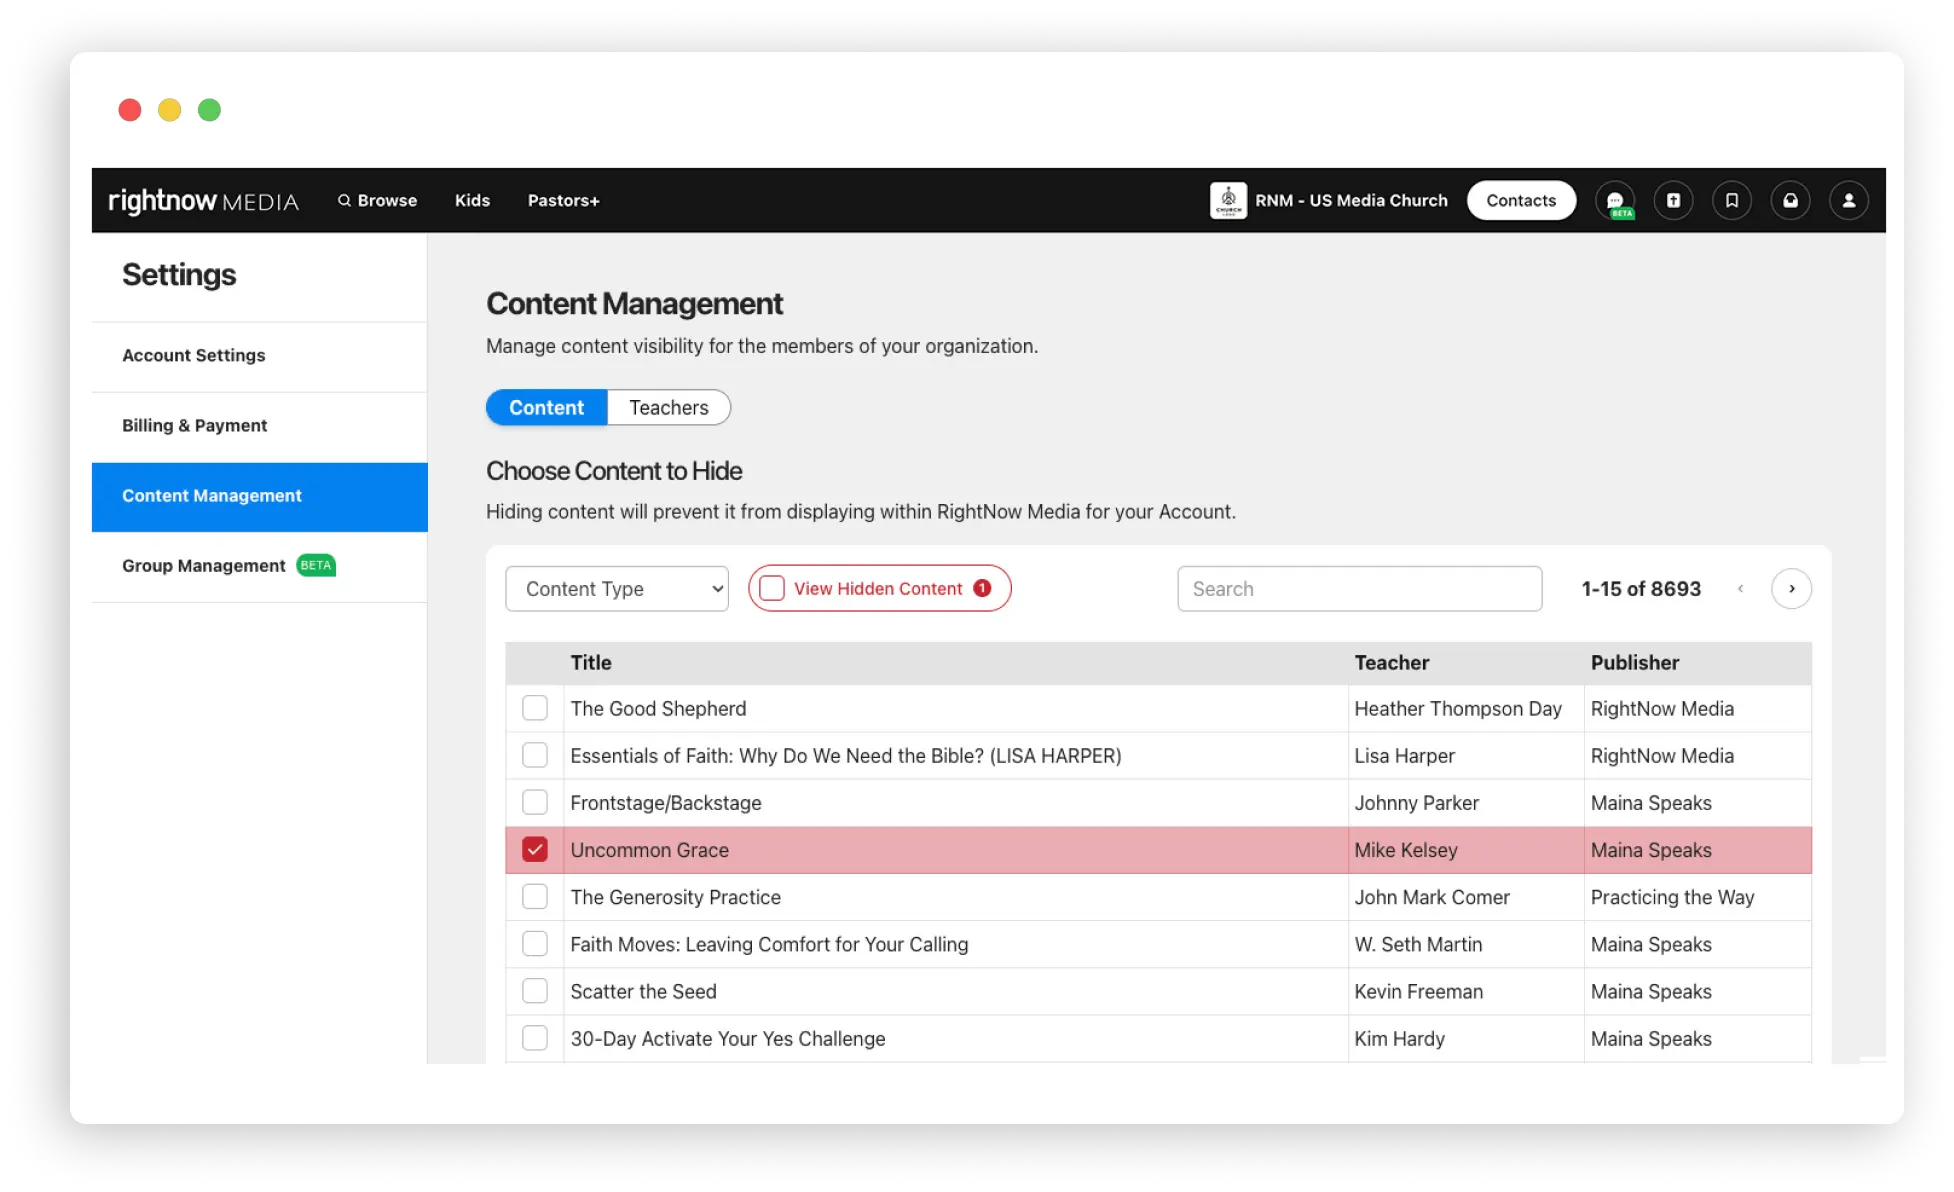Toggle the View Hidden Content checkbox
Image resolution: width=1954 pixels, height=1192 pixels.
pos(772,588)
